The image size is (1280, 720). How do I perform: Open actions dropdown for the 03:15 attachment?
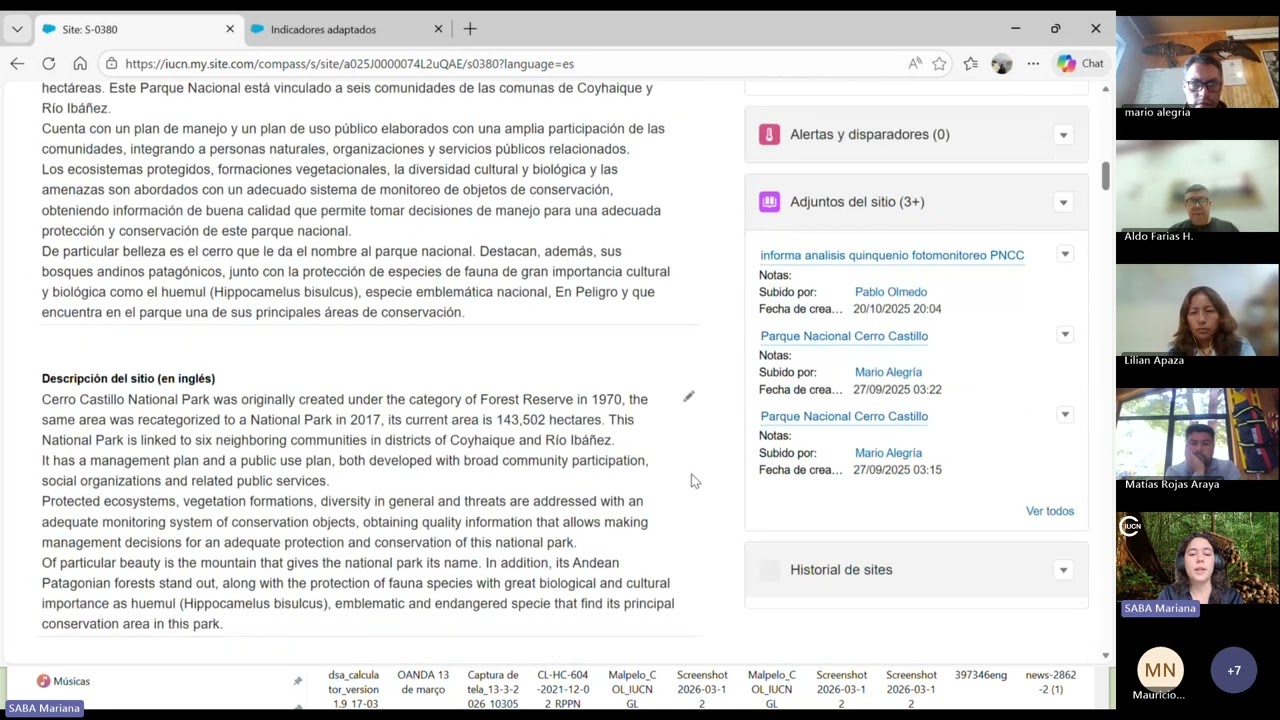pyautogui.click(x=1065, y=414)
